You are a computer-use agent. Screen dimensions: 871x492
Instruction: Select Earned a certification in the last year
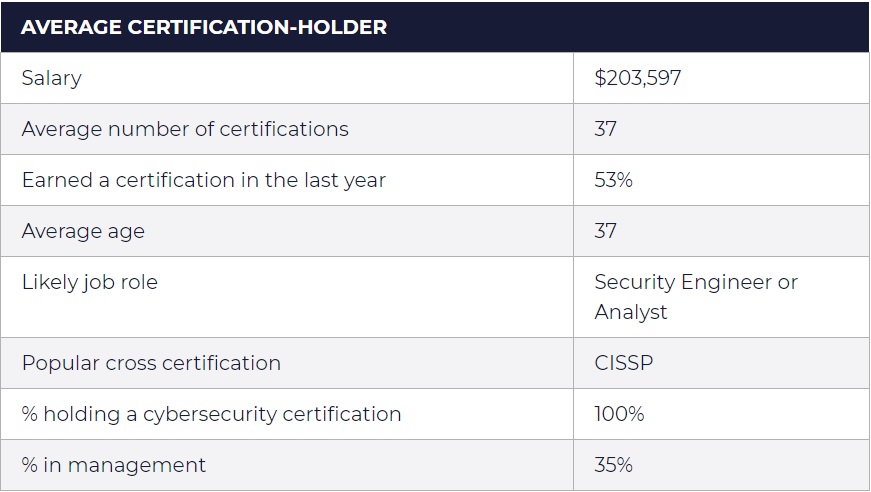(x=203, y=180)
